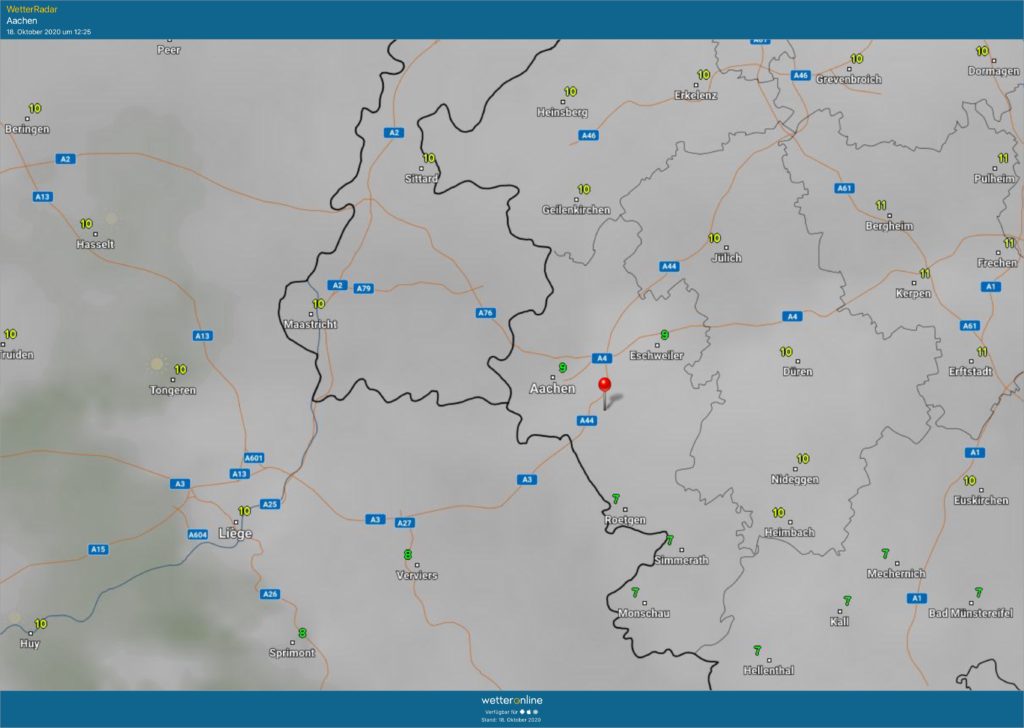This screenshot has width=1024, height=728.
Task: Select the Bad Münstereifel city label
Action: pyautogui.click(x=970, y=614)
